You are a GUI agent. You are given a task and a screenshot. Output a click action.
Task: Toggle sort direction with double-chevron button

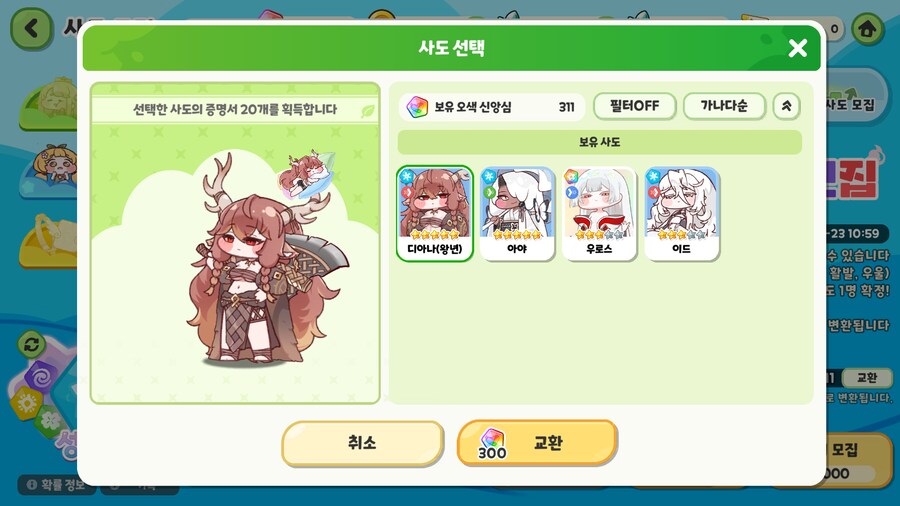point(786,106)
